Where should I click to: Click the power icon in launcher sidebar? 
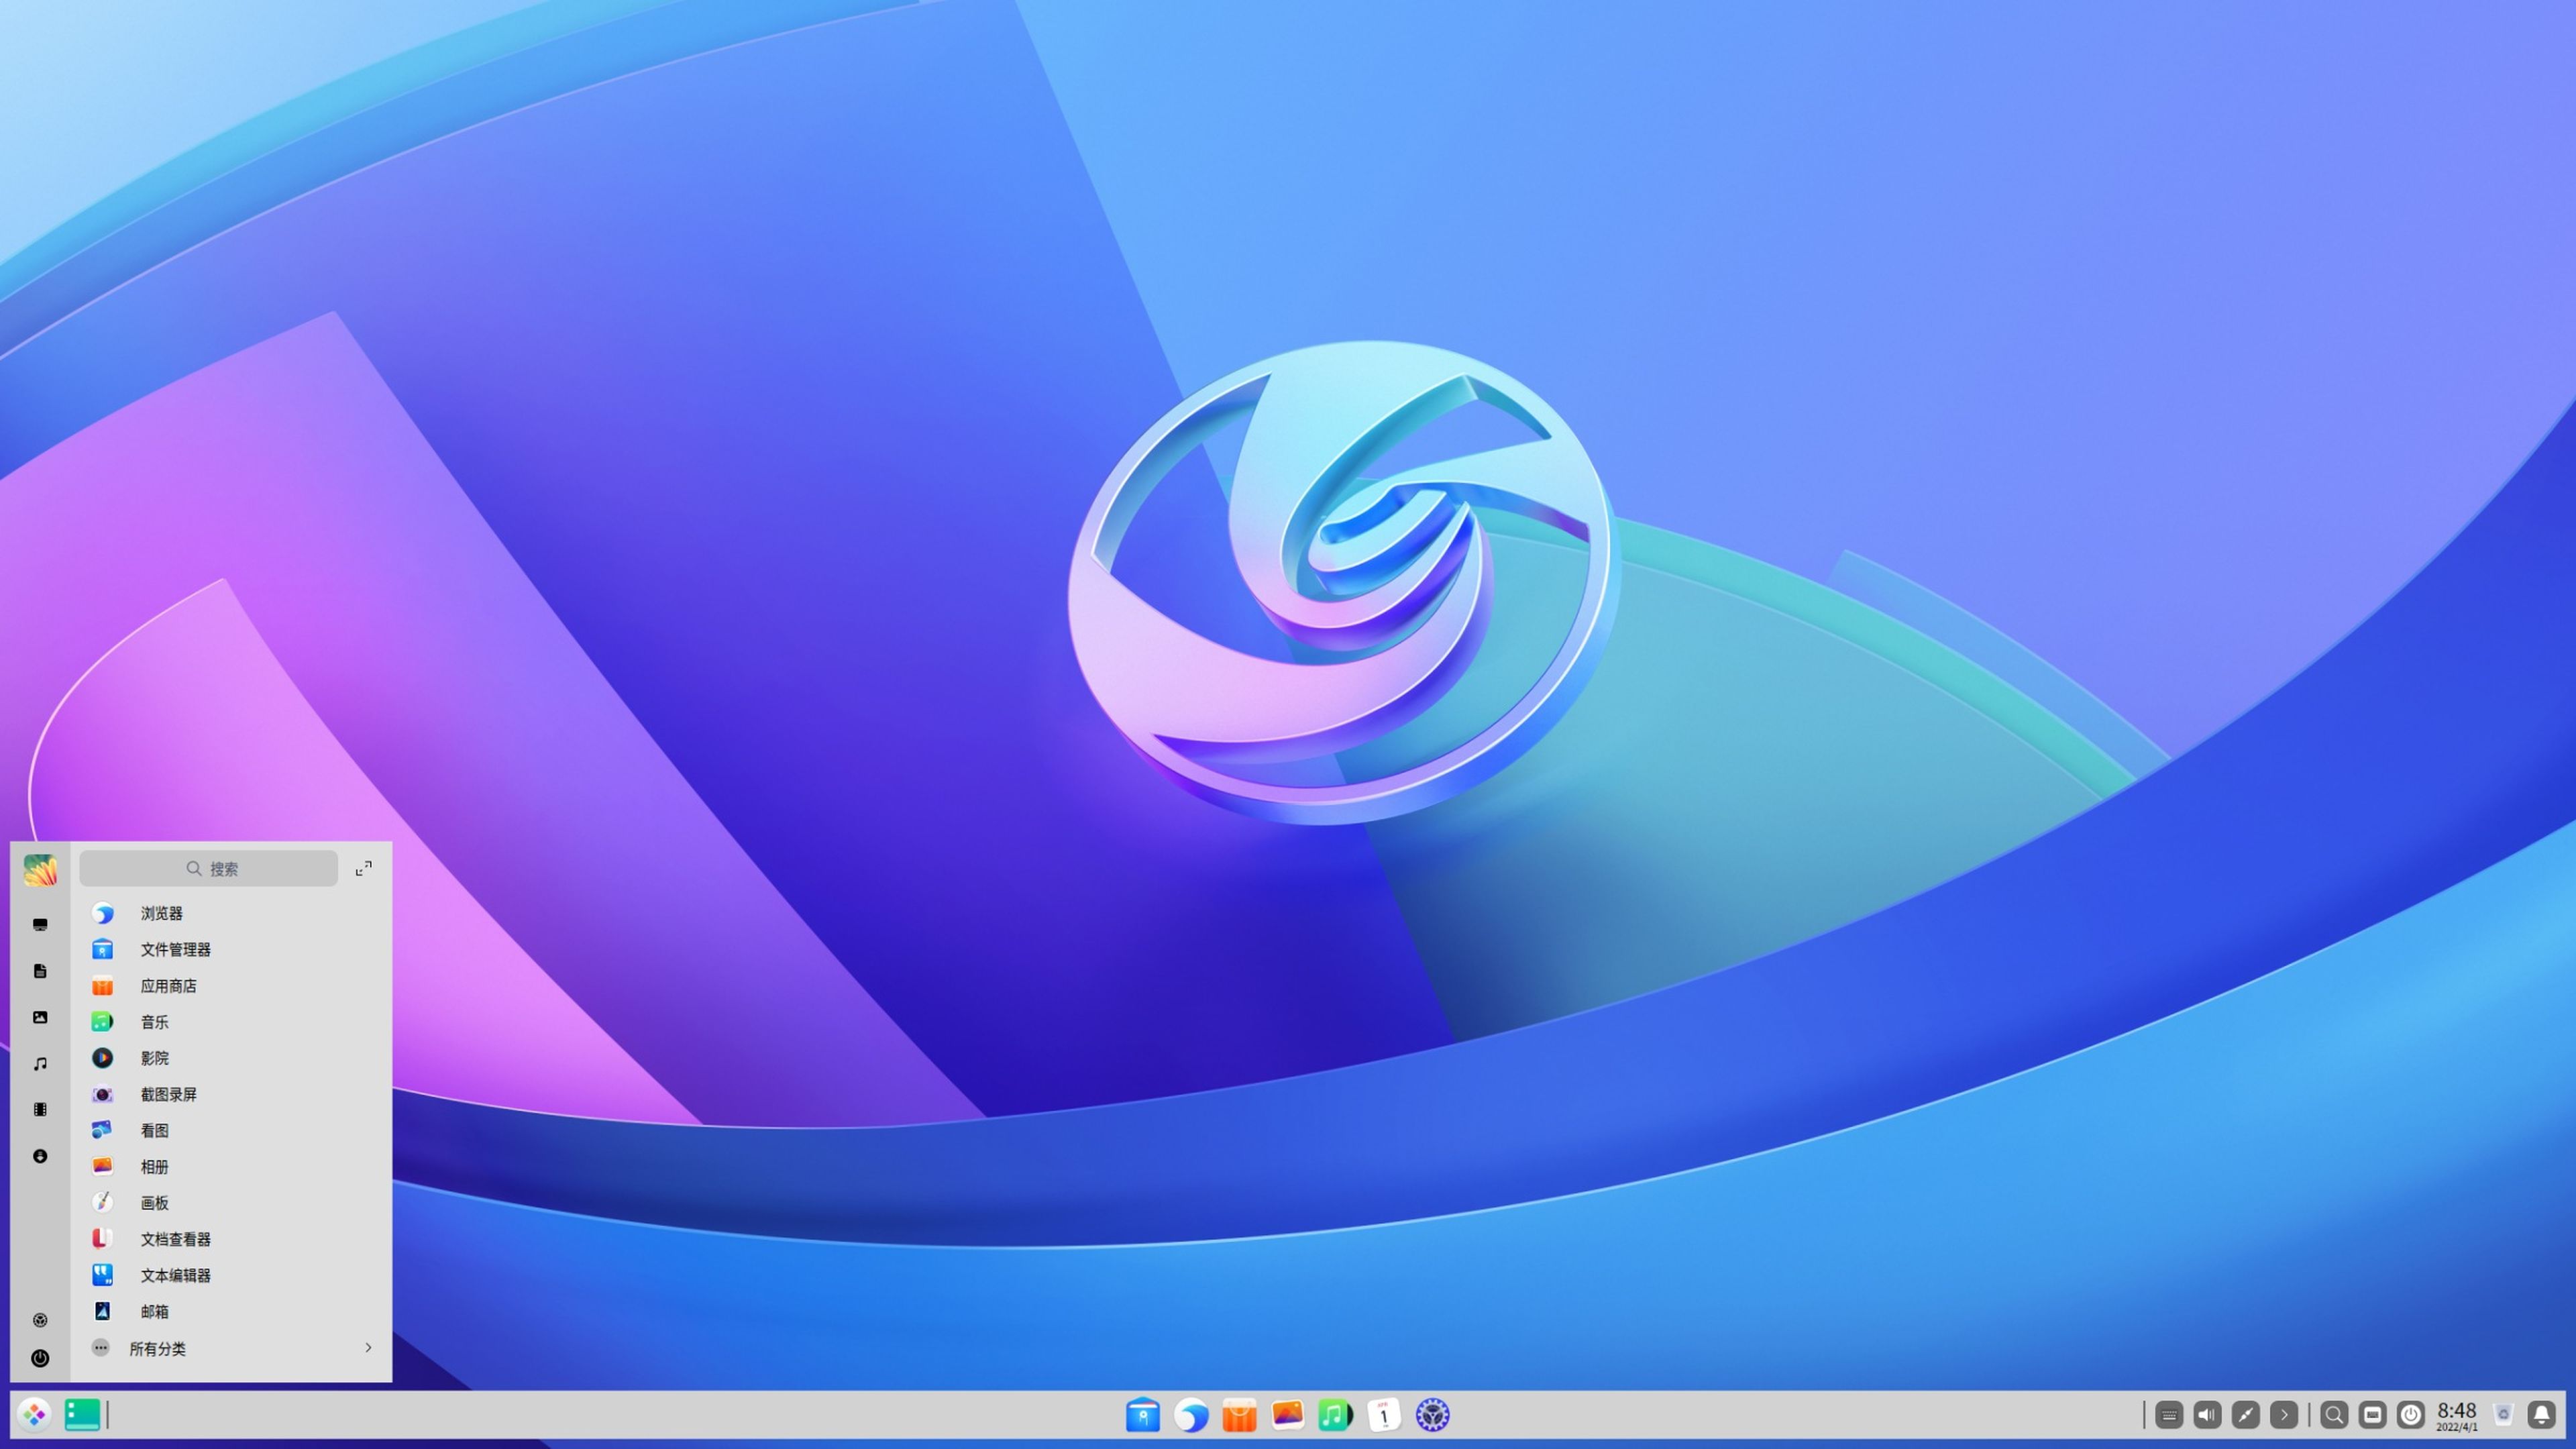click(x=40, y=1358)
